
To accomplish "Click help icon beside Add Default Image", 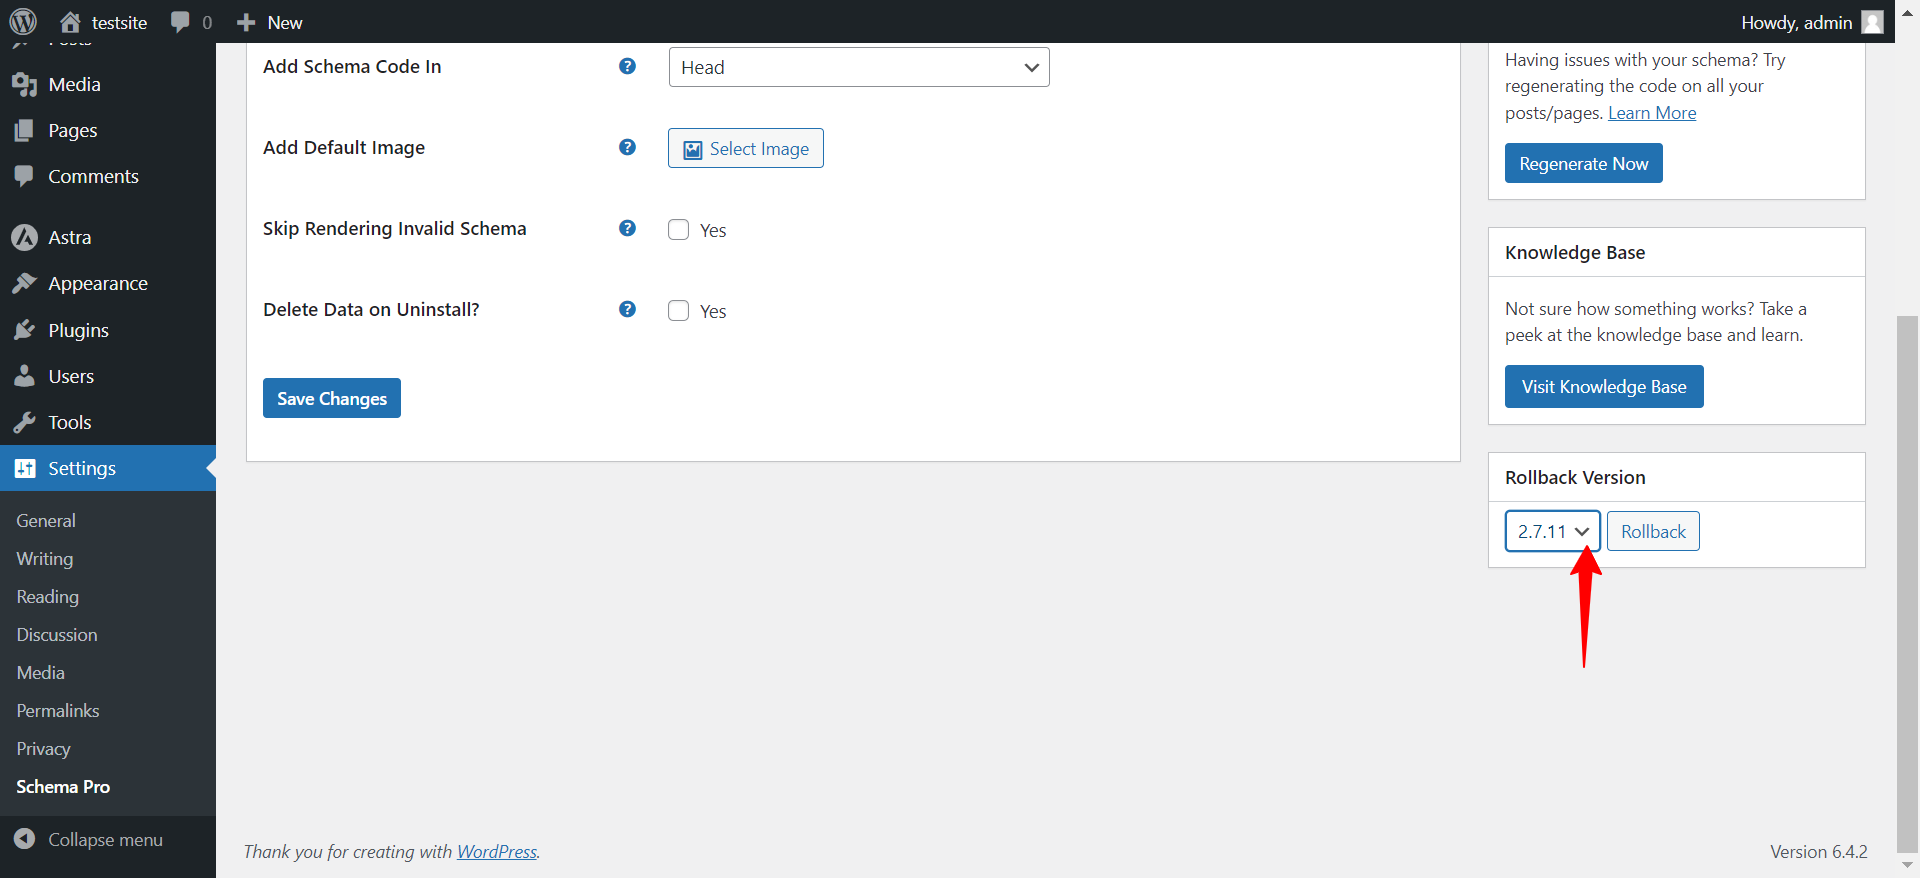I will (x=627, y=147).
